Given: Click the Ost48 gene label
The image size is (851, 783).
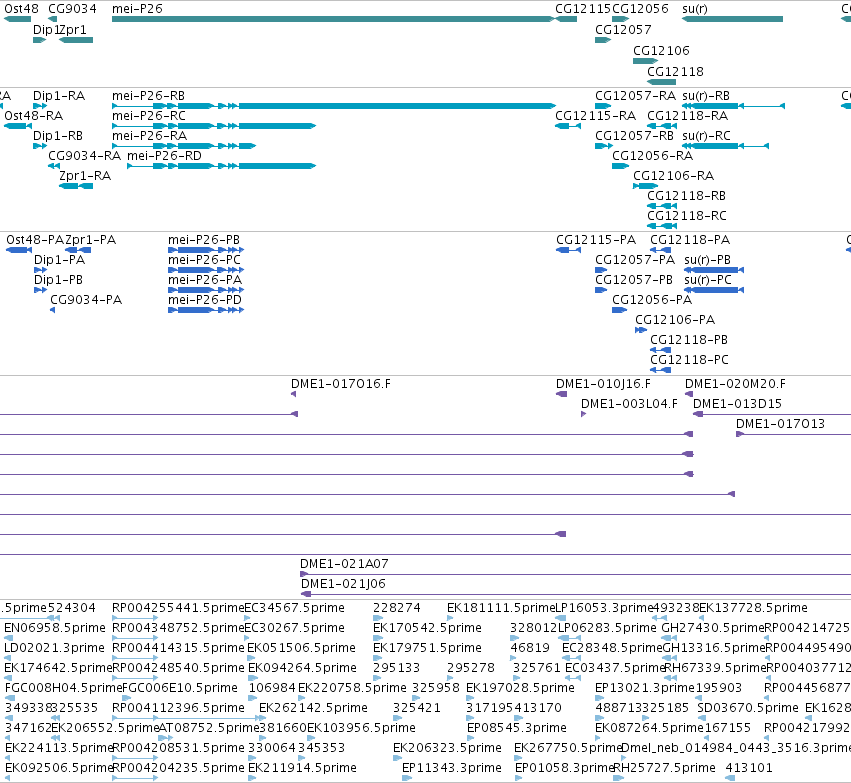Looking at the screenshot, I should [x=21, y=9].
